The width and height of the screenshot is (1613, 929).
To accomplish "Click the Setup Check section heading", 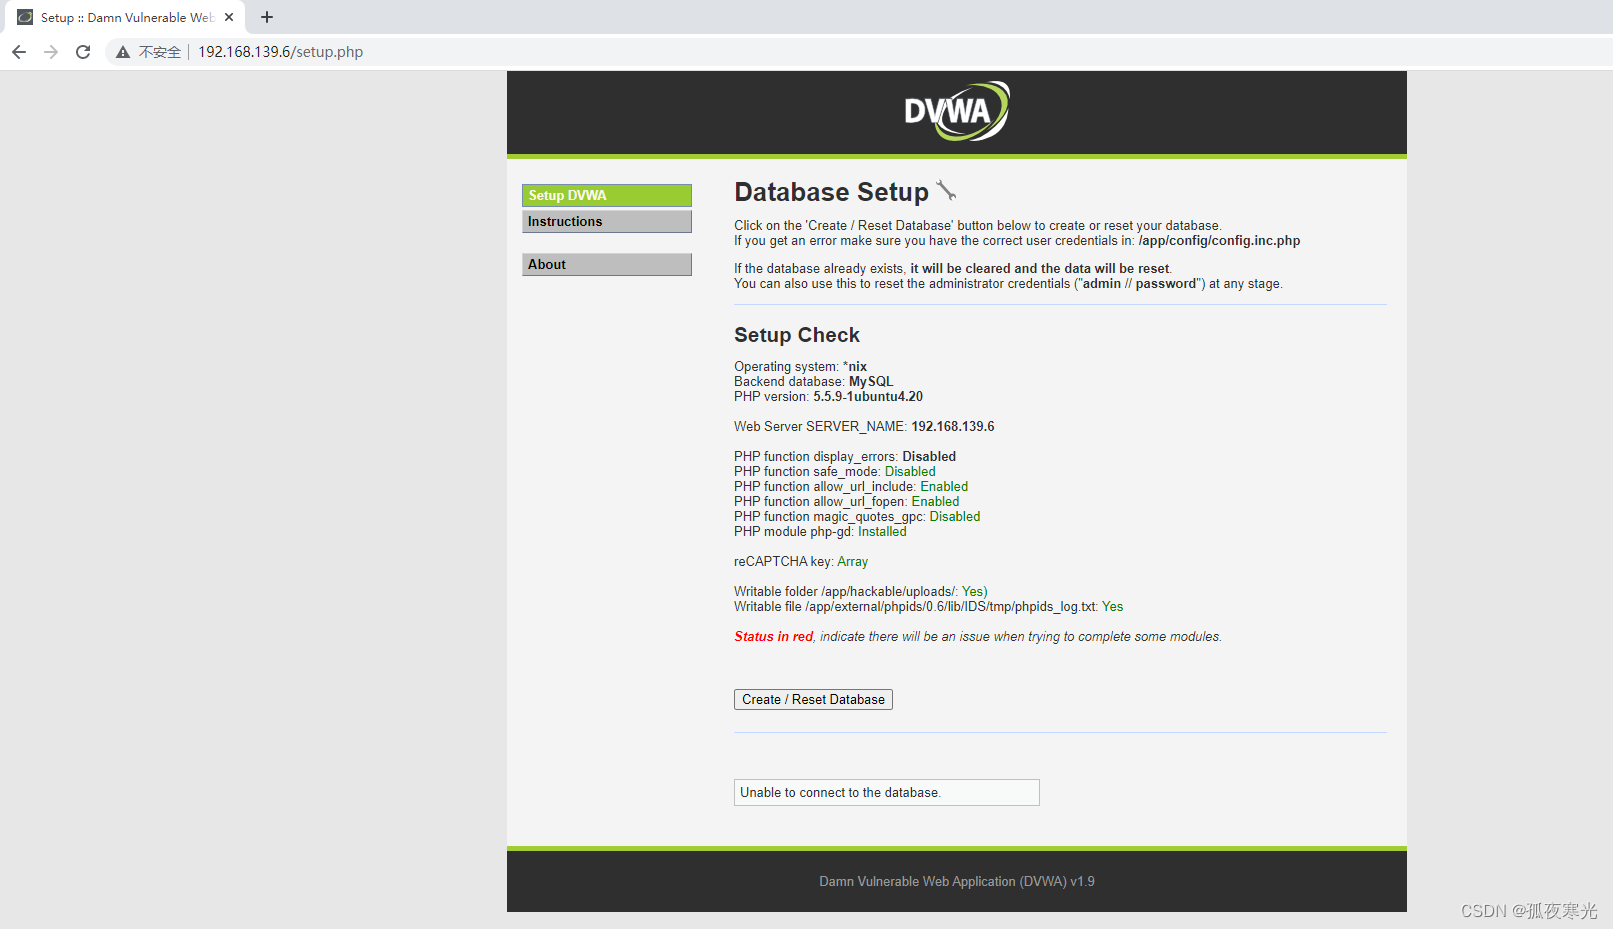I will [x=796, y=334].
